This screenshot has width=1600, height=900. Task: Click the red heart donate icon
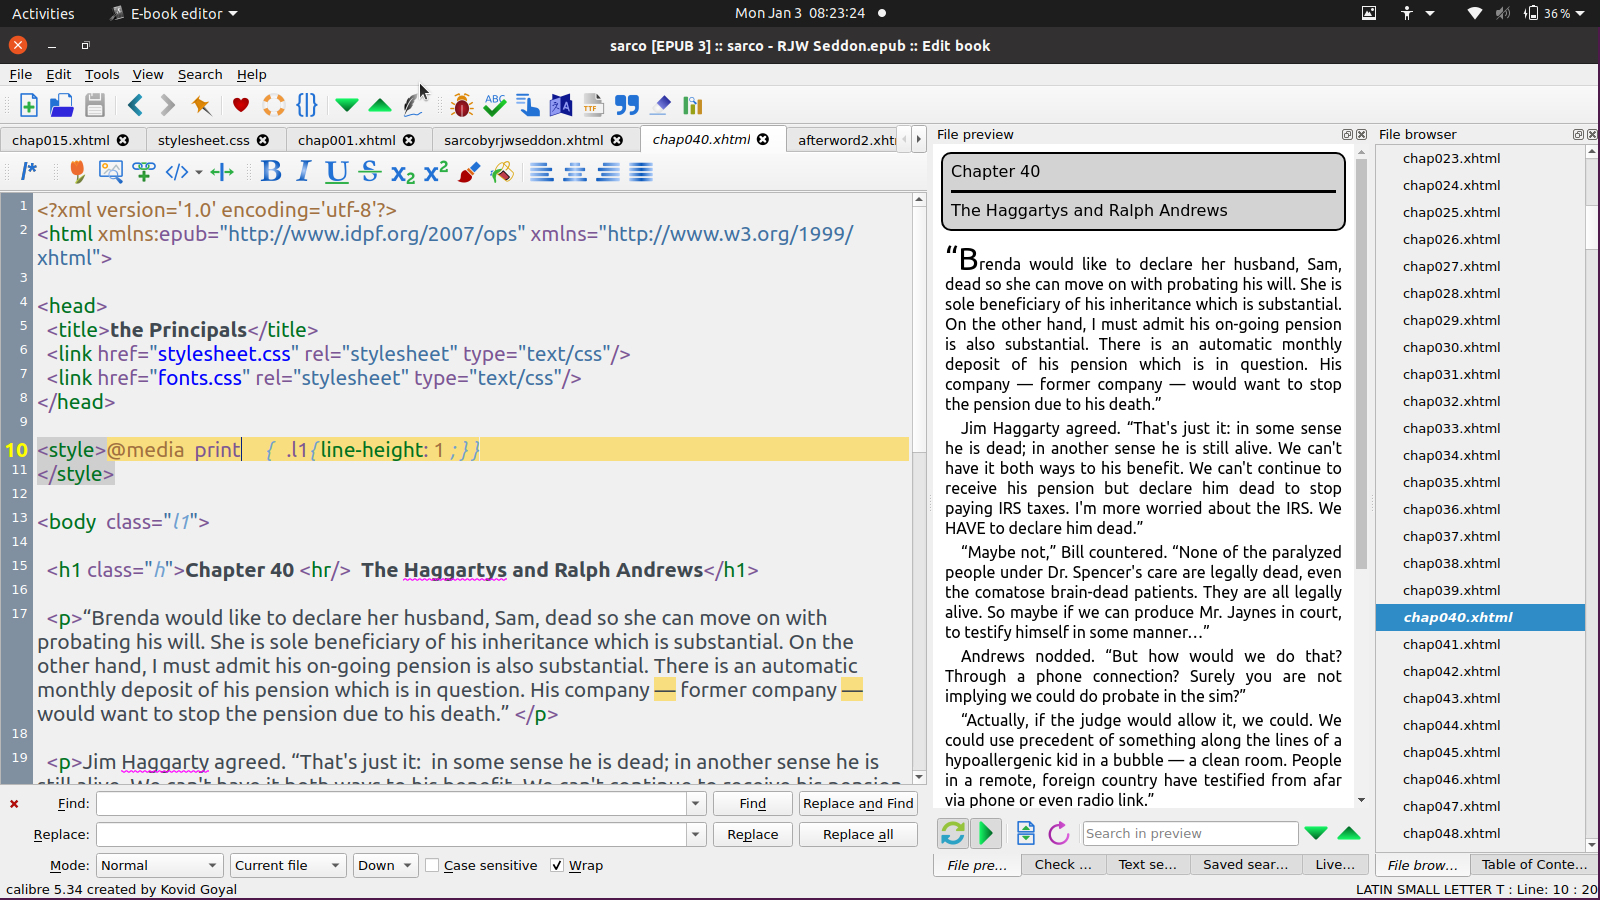[x=240, y=105]
